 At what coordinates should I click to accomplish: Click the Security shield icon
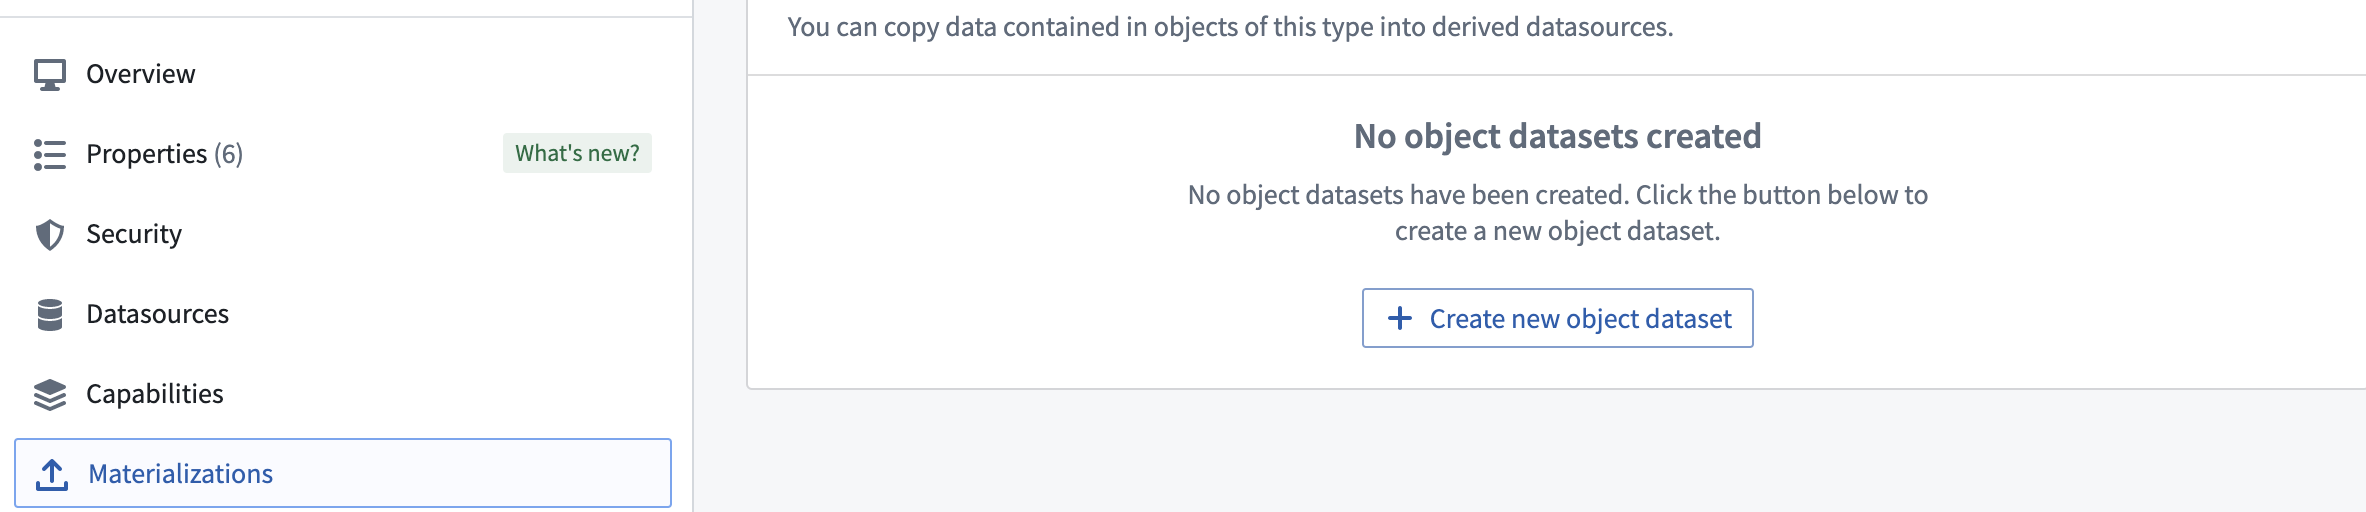pos(50,234)
